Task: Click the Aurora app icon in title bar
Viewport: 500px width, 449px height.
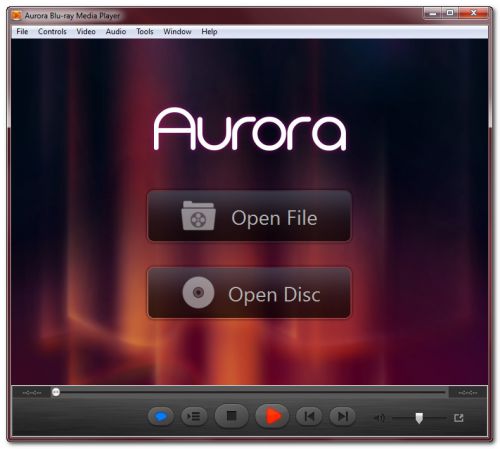Action: pos(16,15)
